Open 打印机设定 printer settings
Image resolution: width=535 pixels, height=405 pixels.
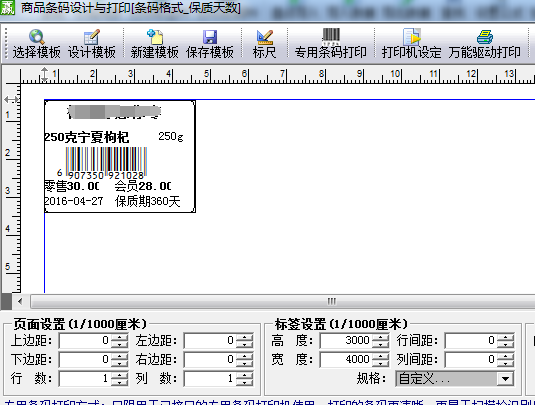click(x=411, y=44)
